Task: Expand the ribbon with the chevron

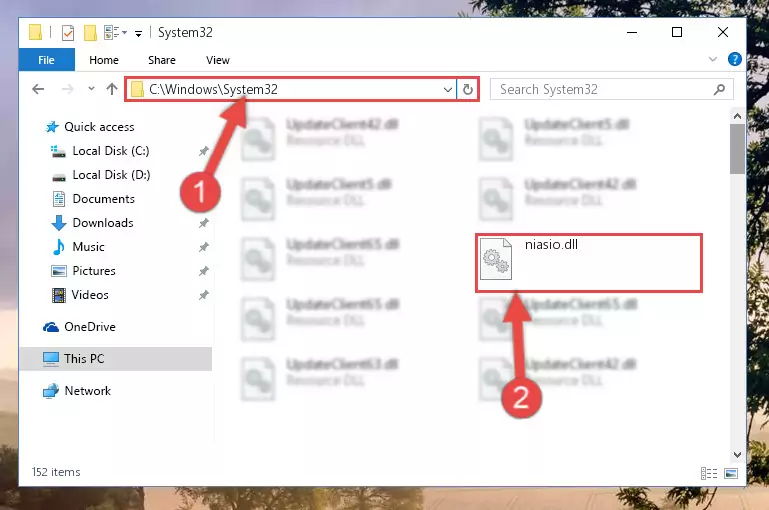Action: (x=713, y=59)
